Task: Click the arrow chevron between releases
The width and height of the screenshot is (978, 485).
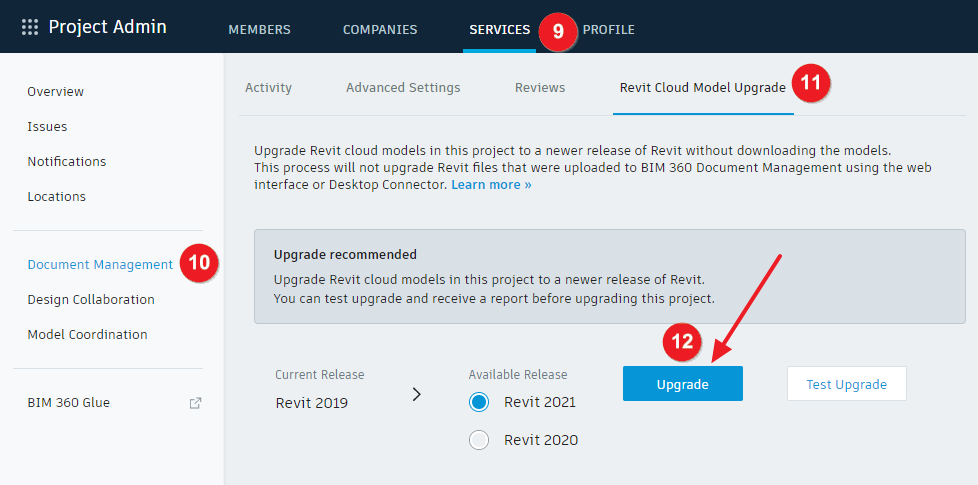Action: (x=417, y=394)
